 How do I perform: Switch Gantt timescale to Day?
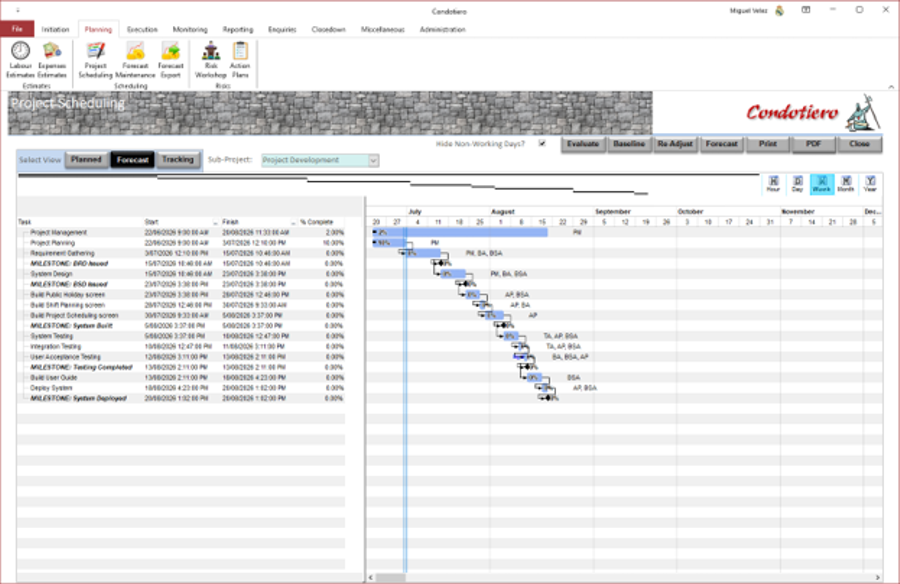797,184
